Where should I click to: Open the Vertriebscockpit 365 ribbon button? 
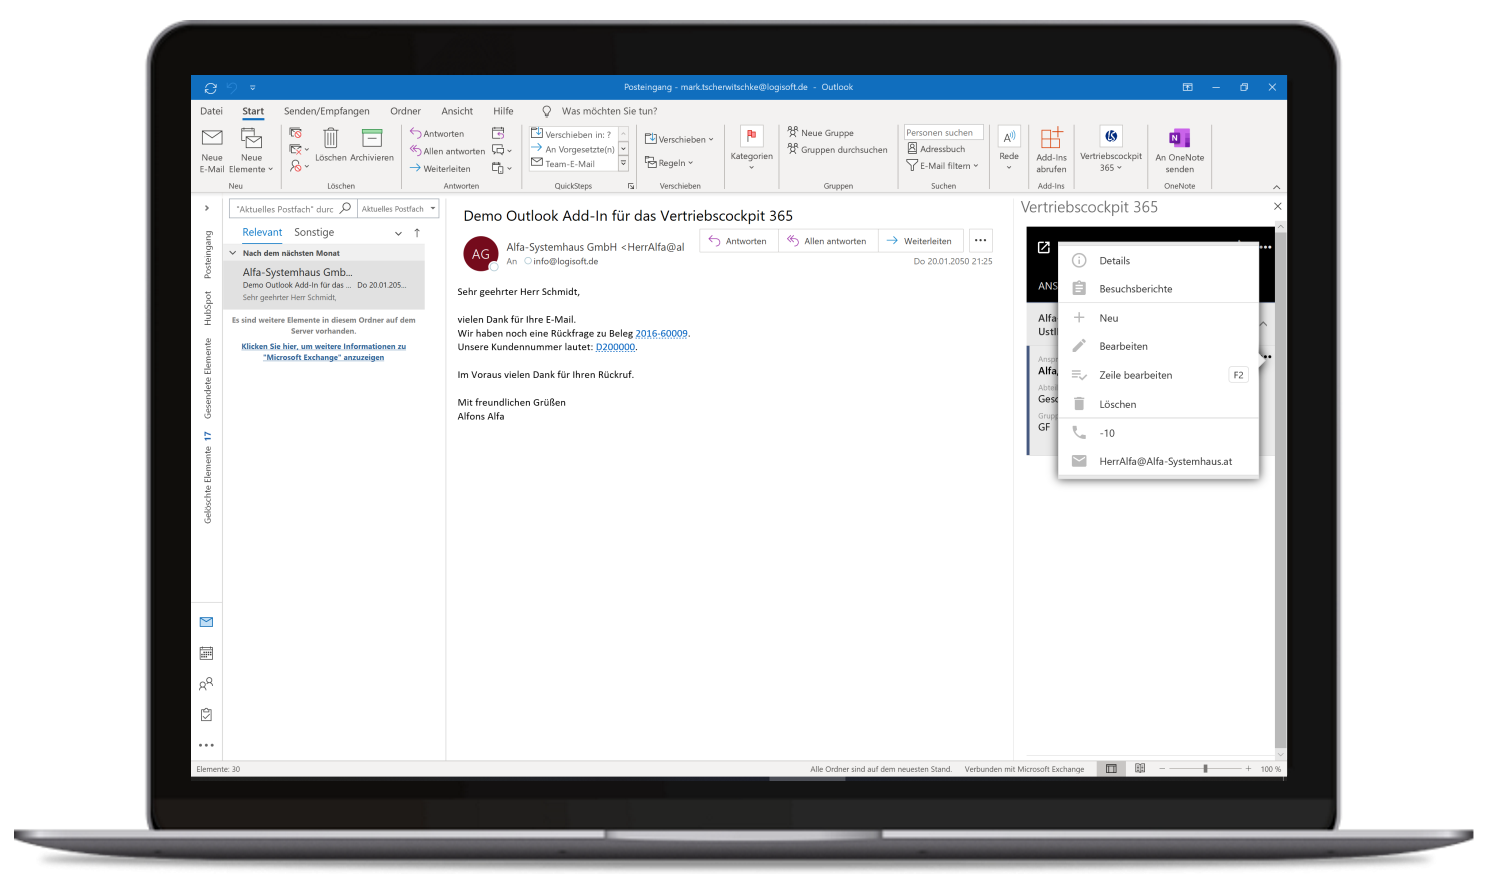tap(1111, 150)
